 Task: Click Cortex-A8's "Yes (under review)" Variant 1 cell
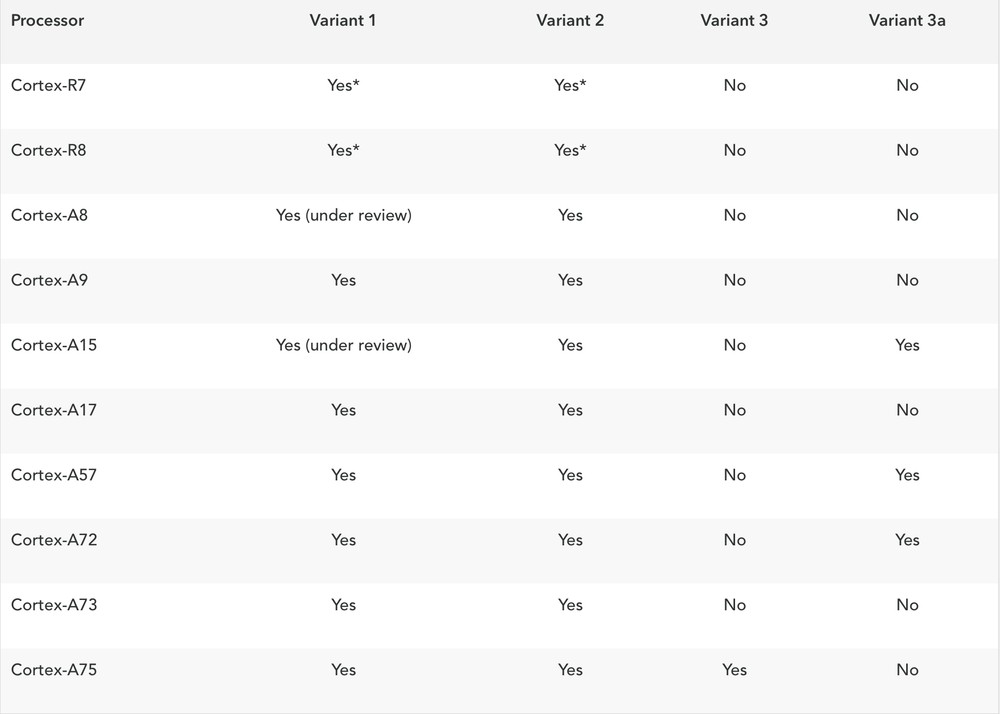[343, 215]
